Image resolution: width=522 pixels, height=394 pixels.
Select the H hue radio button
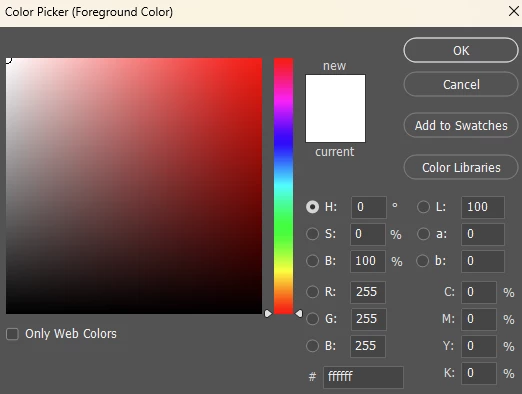click(x=312, y=207)
